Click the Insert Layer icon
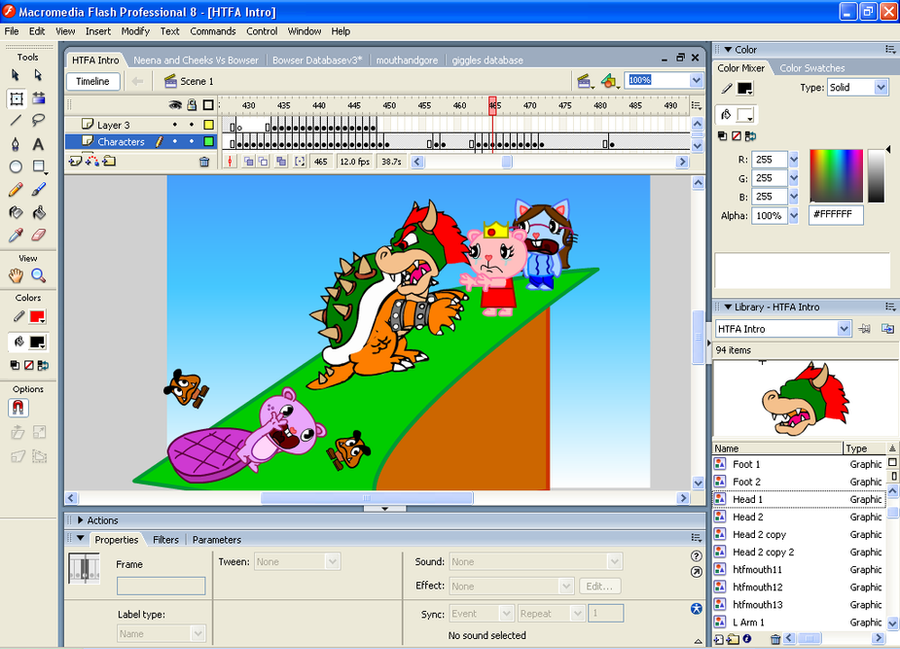This screenshot has height=649, width=900. point(75,162)
